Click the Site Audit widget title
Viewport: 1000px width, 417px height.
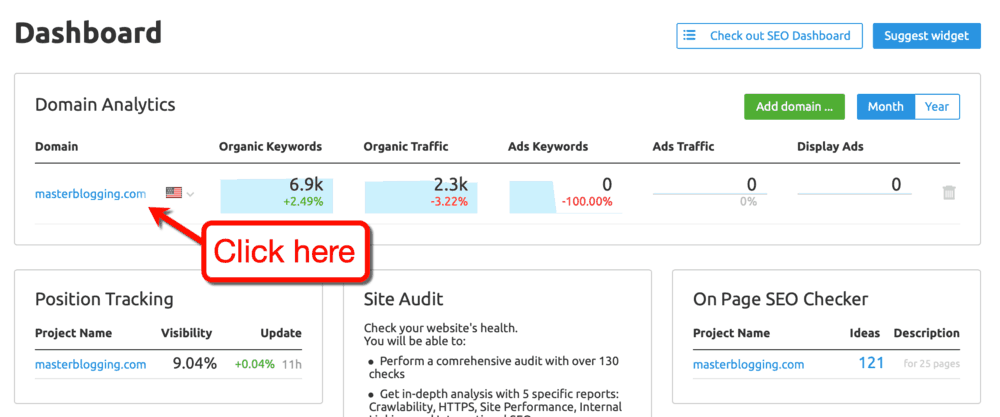tap(404, 299)
